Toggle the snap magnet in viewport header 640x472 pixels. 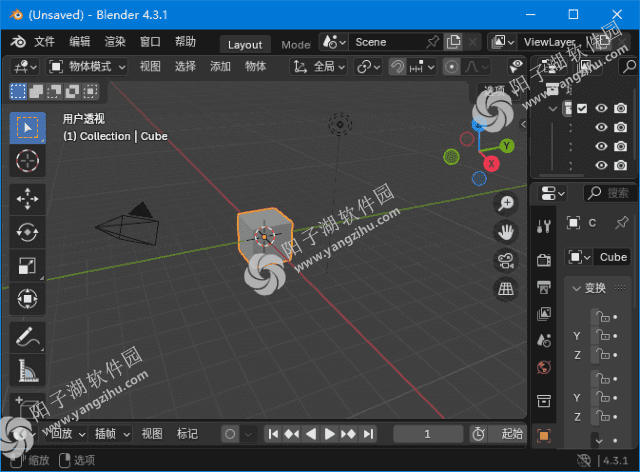pyautogui.click(x=397, y=67)
